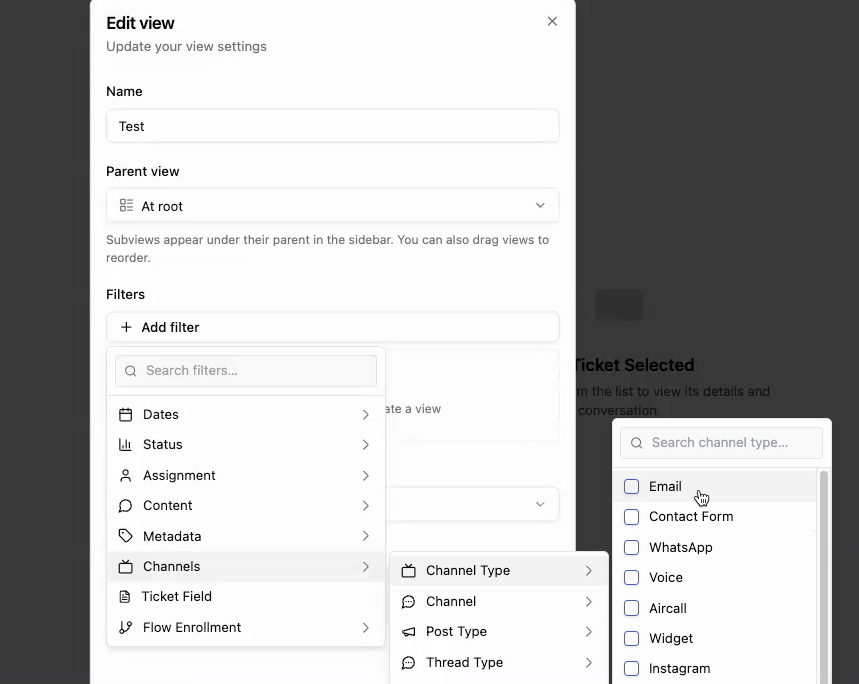The image size is (859, 684).
Task: Click the tag icon beside Metadata
Action: [126, 536]
